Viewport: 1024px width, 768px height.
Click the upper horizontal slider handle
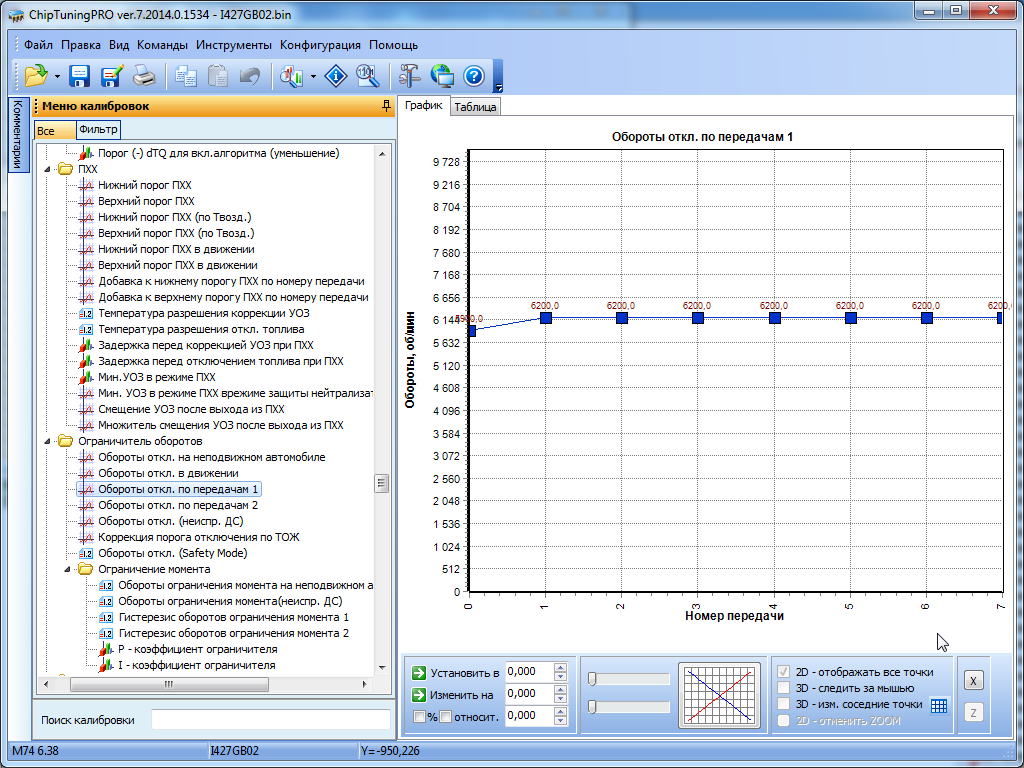[592, 679]
